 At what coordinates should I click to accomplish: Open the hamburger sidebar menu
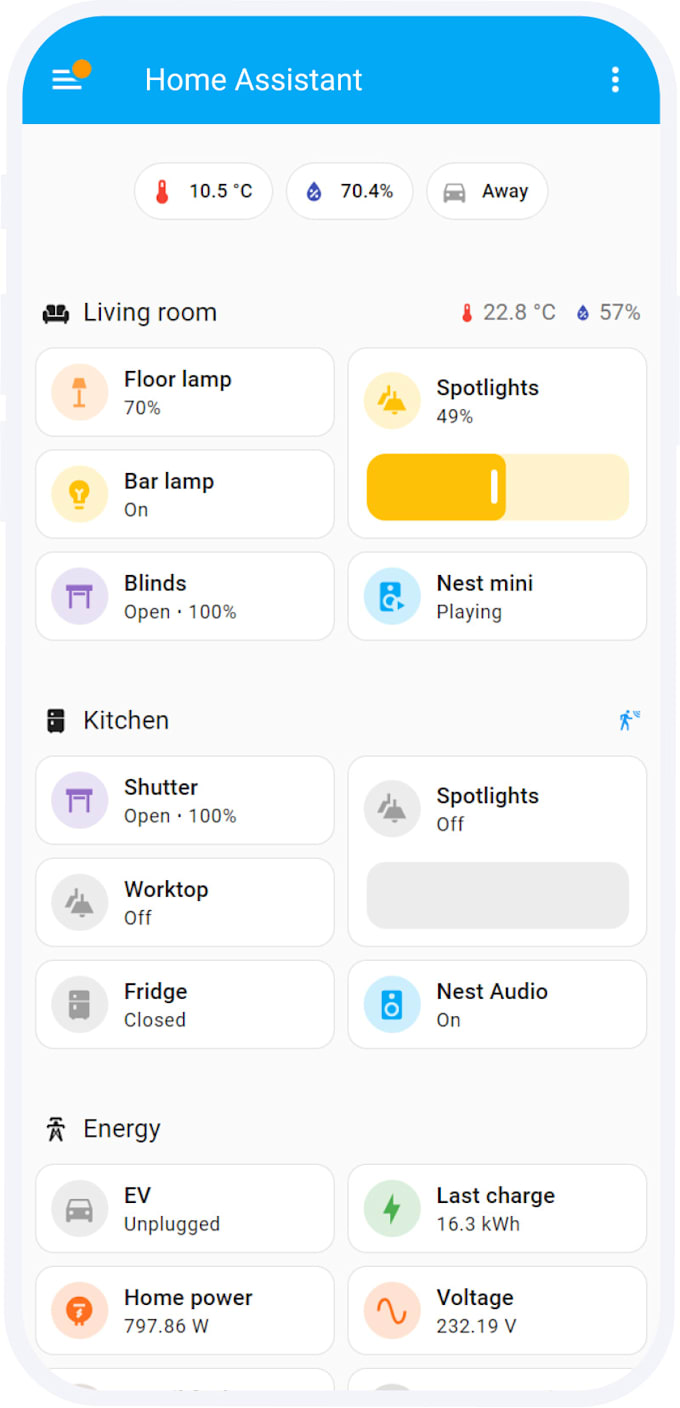pos(67,80)
